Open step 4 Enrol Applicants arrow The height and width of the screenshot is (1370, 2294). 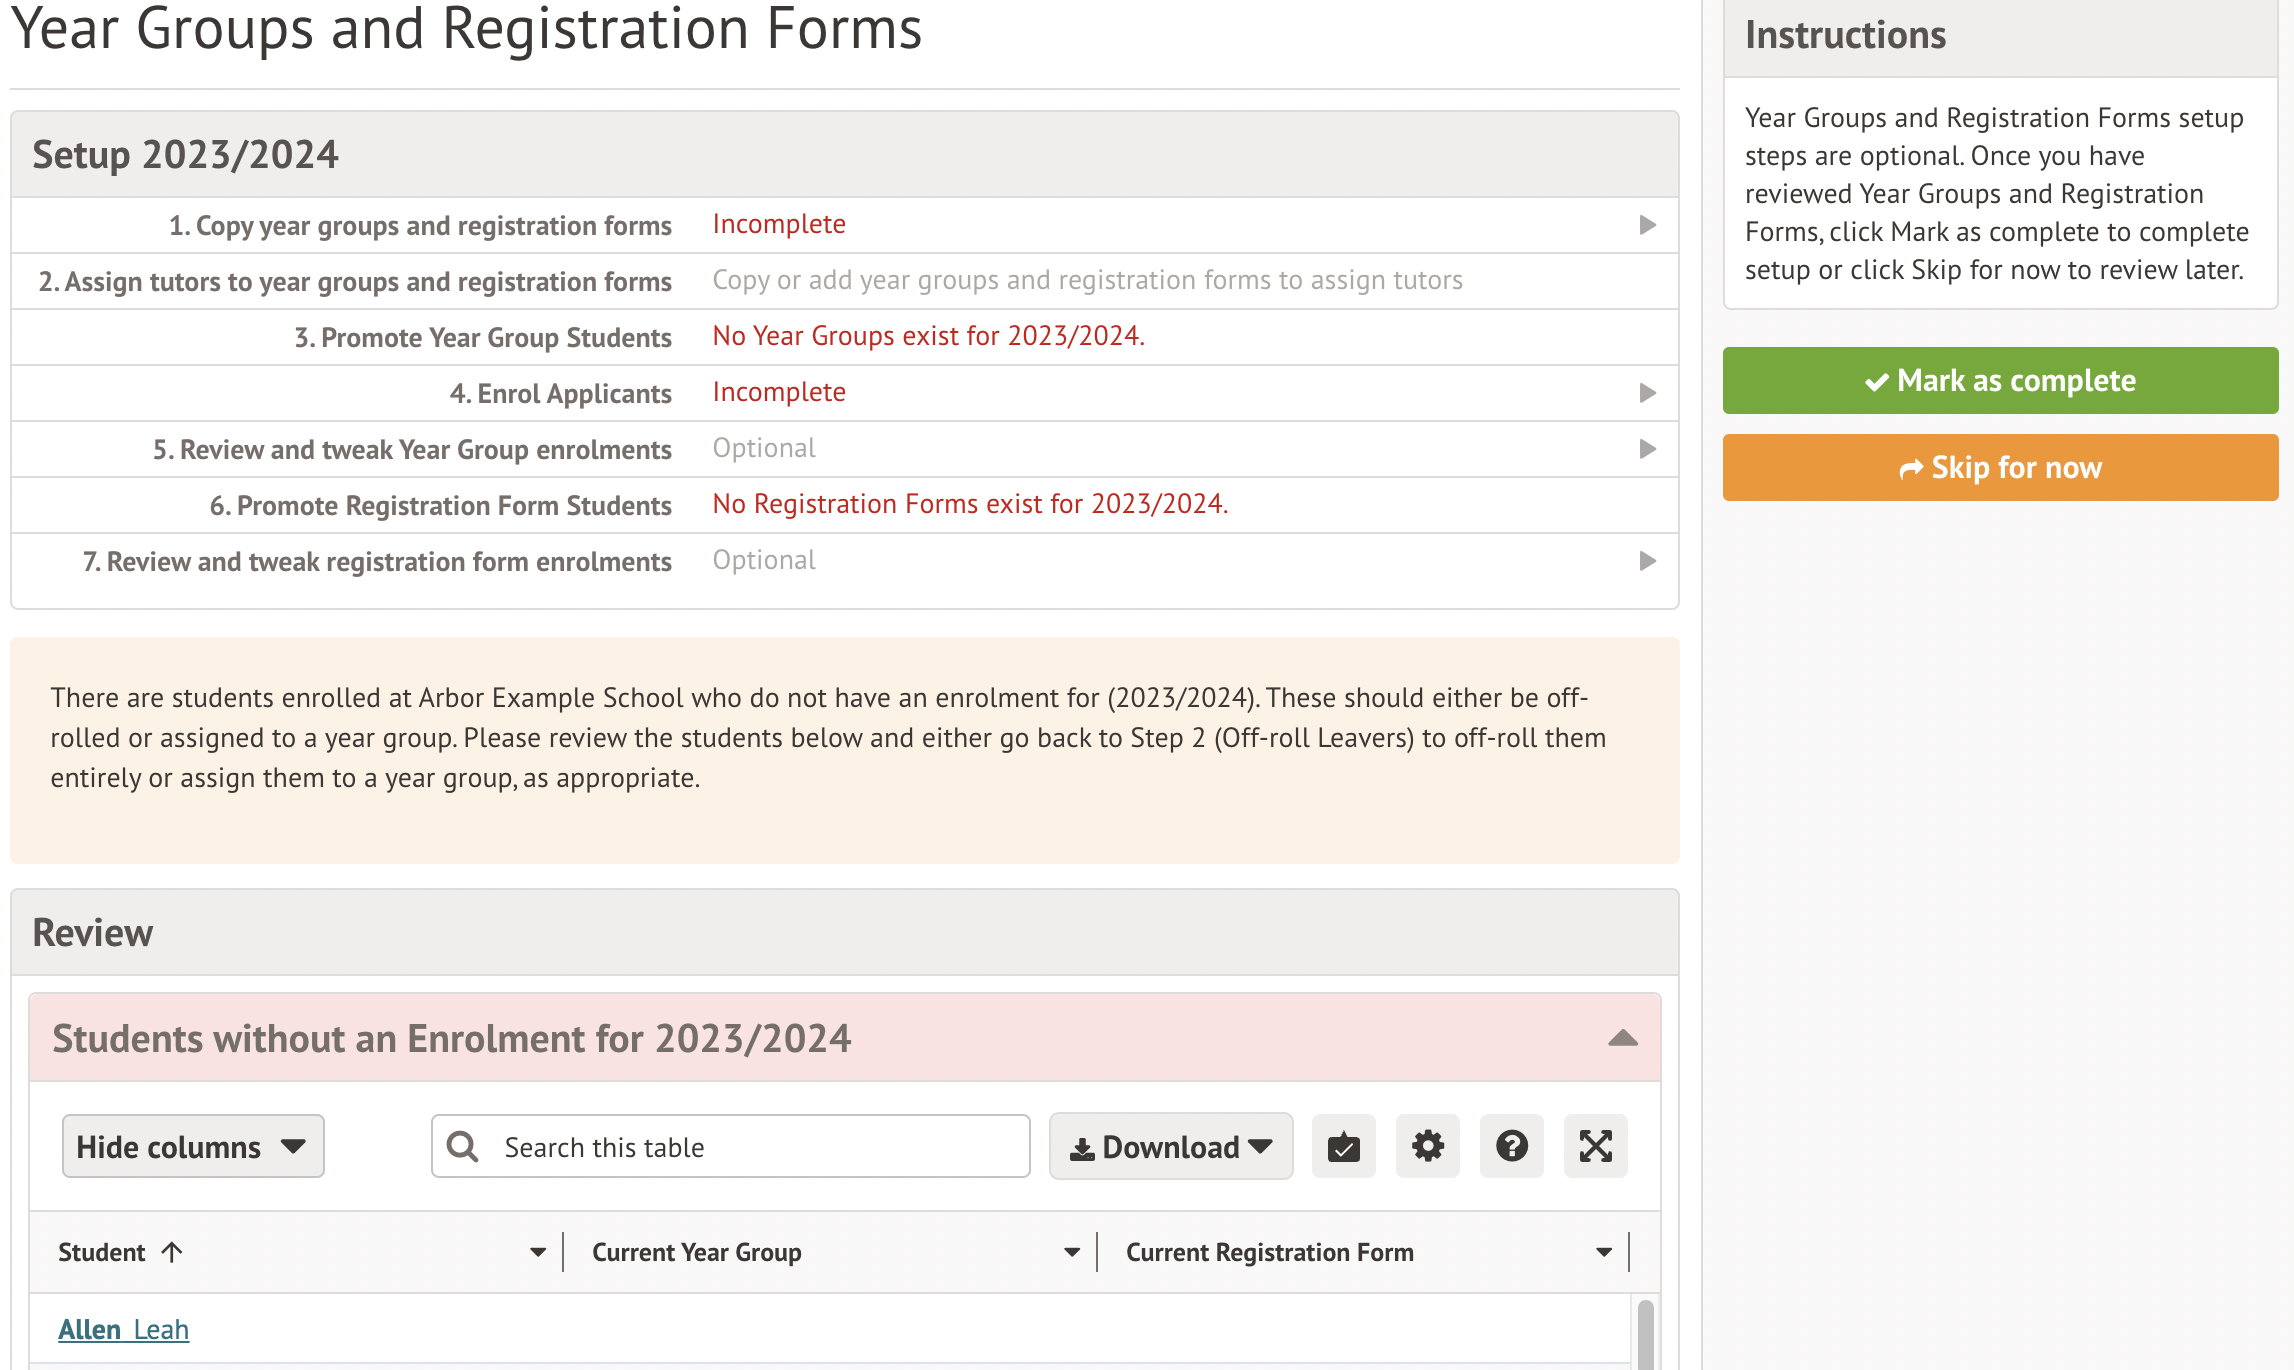coord(1647,393)
